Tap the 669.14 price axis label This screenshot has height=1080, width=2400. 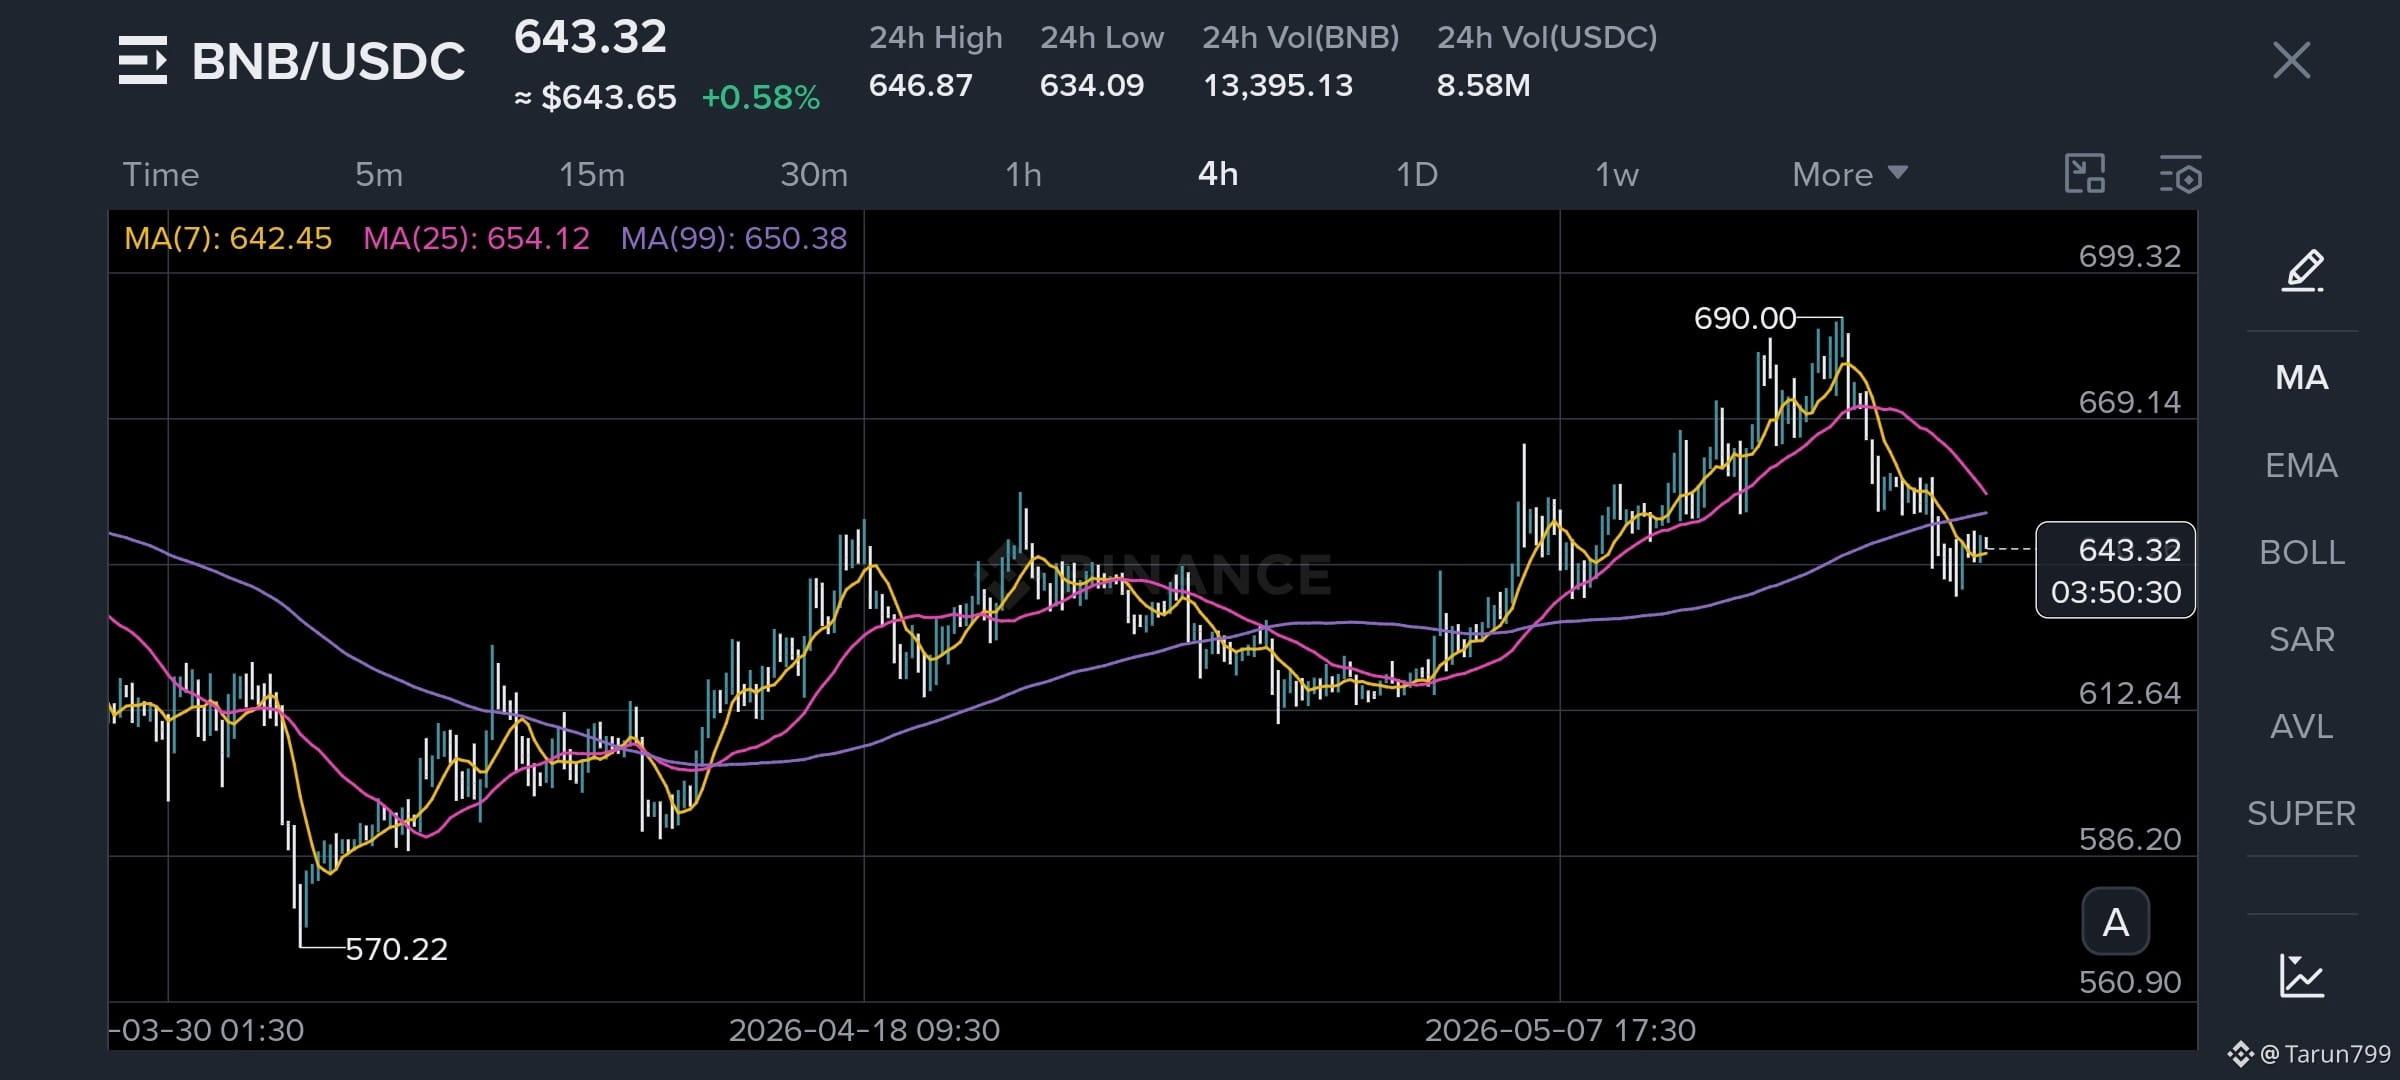click(x=2130, y=402)
